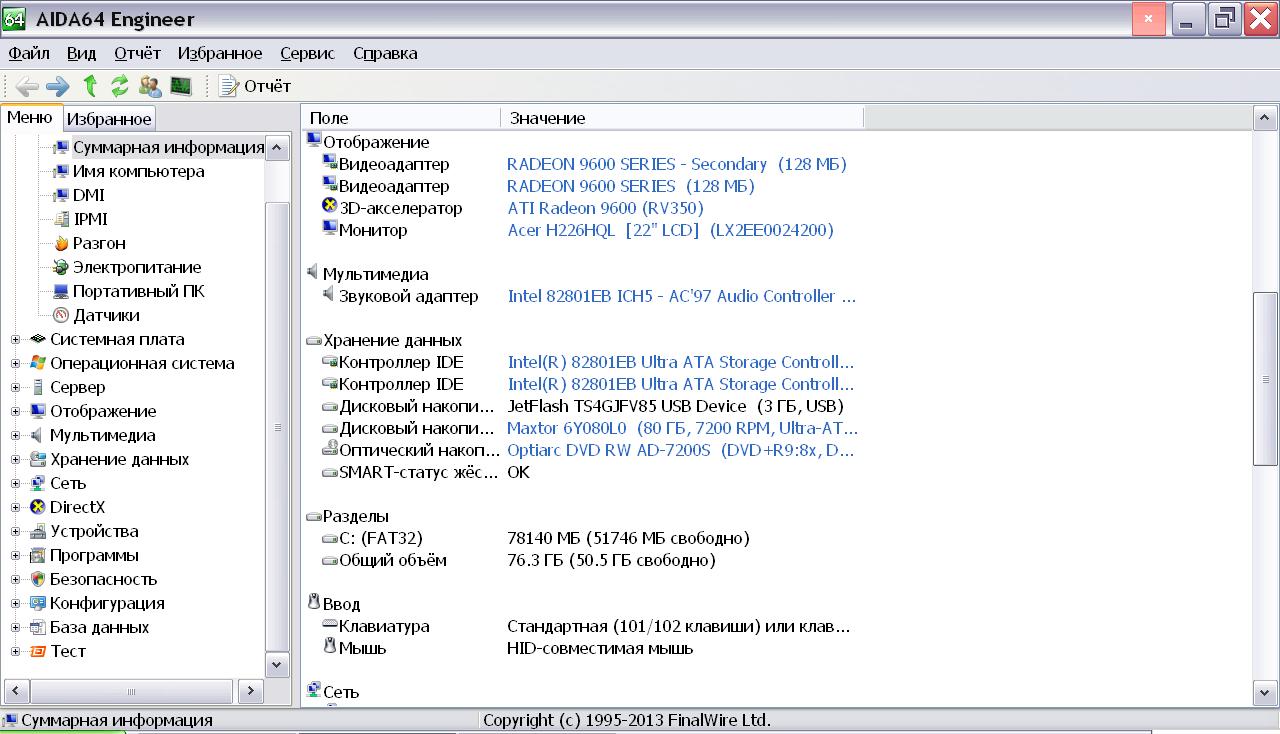
Task: Open Maxtor 6Y080L0 disk link
Action: (682, 428)
